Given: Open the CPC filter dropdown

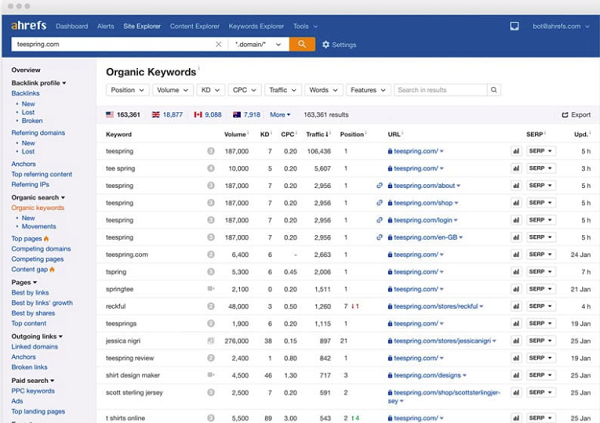Looking at the screenshot, I should pyautogui.click(x=245, y=90).
